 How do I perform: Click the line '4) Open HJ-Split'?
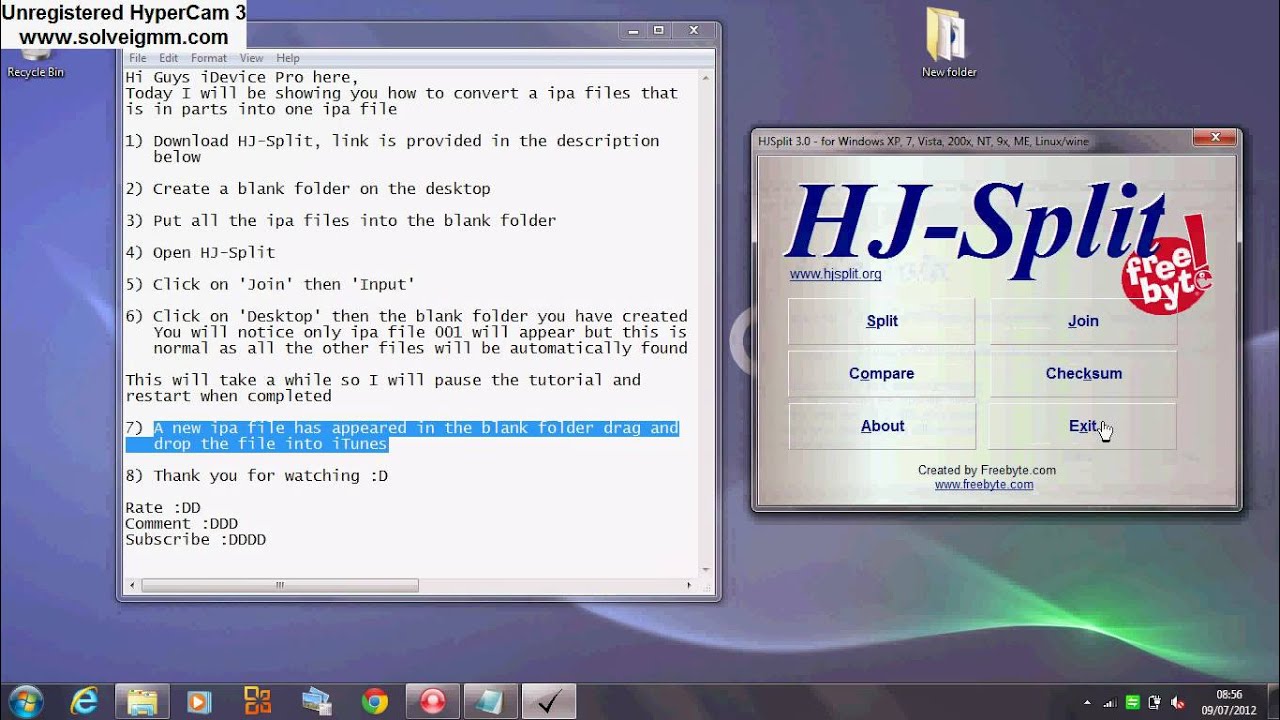pyautogui.click(x=200, y=253)
